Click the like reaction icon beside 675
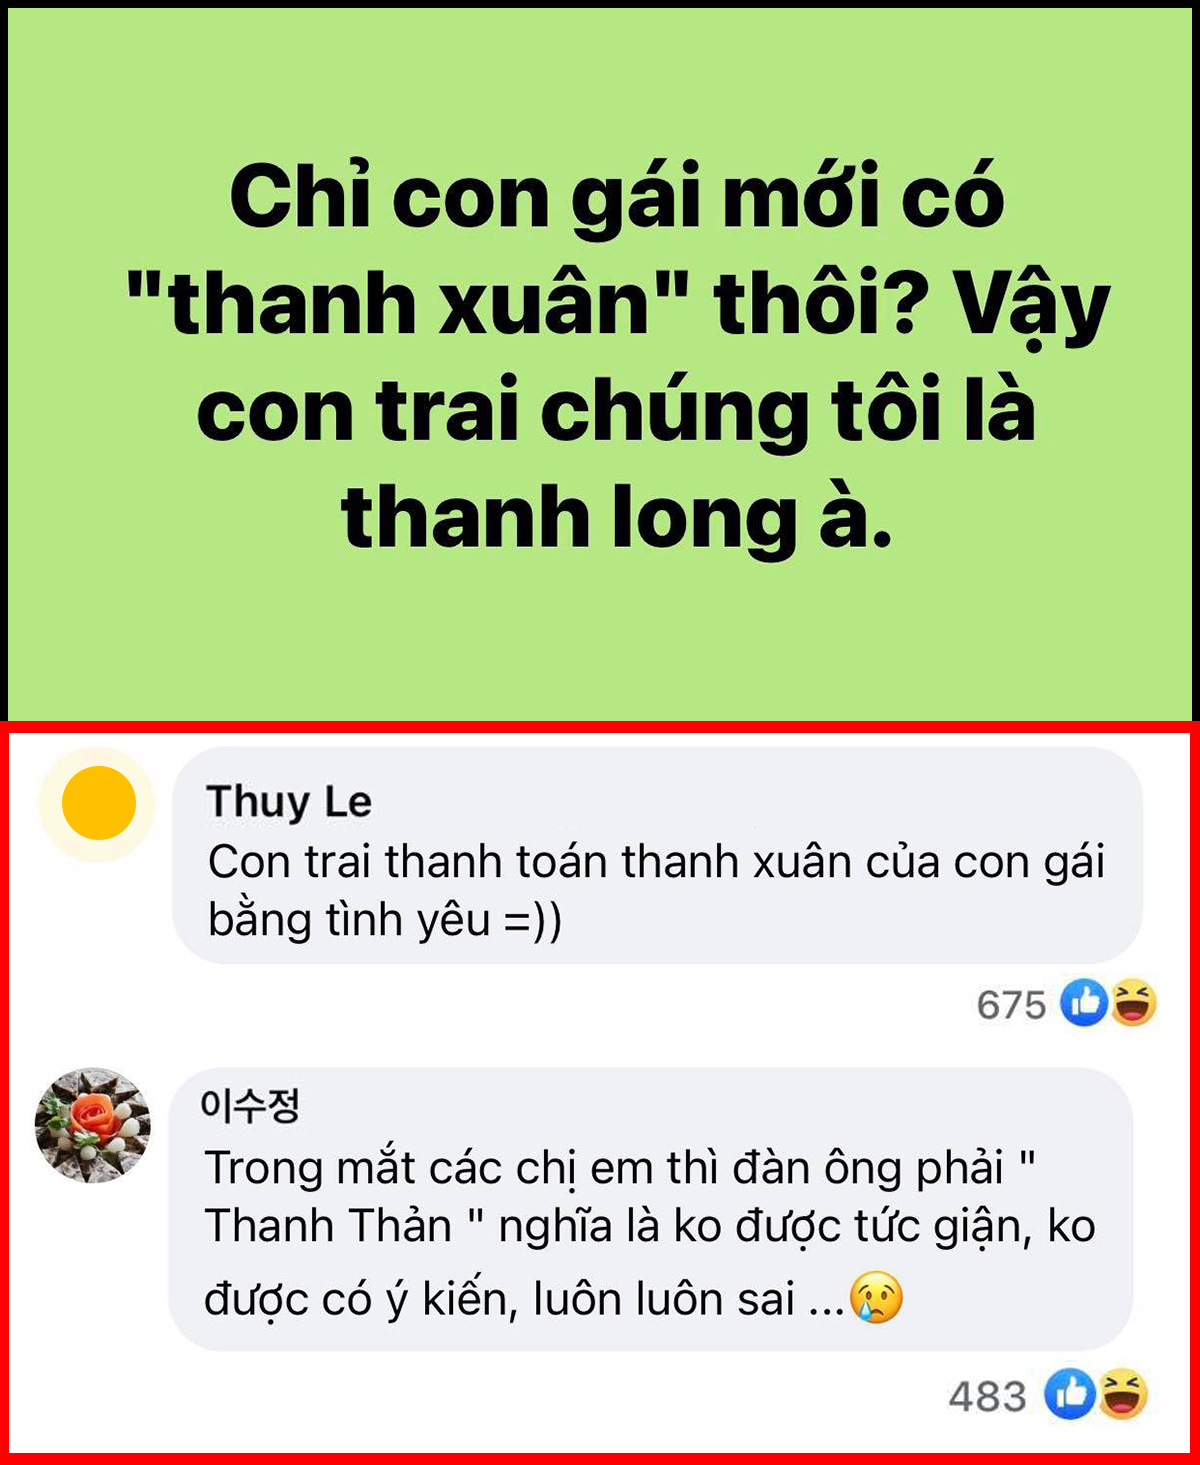This screenshot has width=1200, height=1465. 1084,1002
